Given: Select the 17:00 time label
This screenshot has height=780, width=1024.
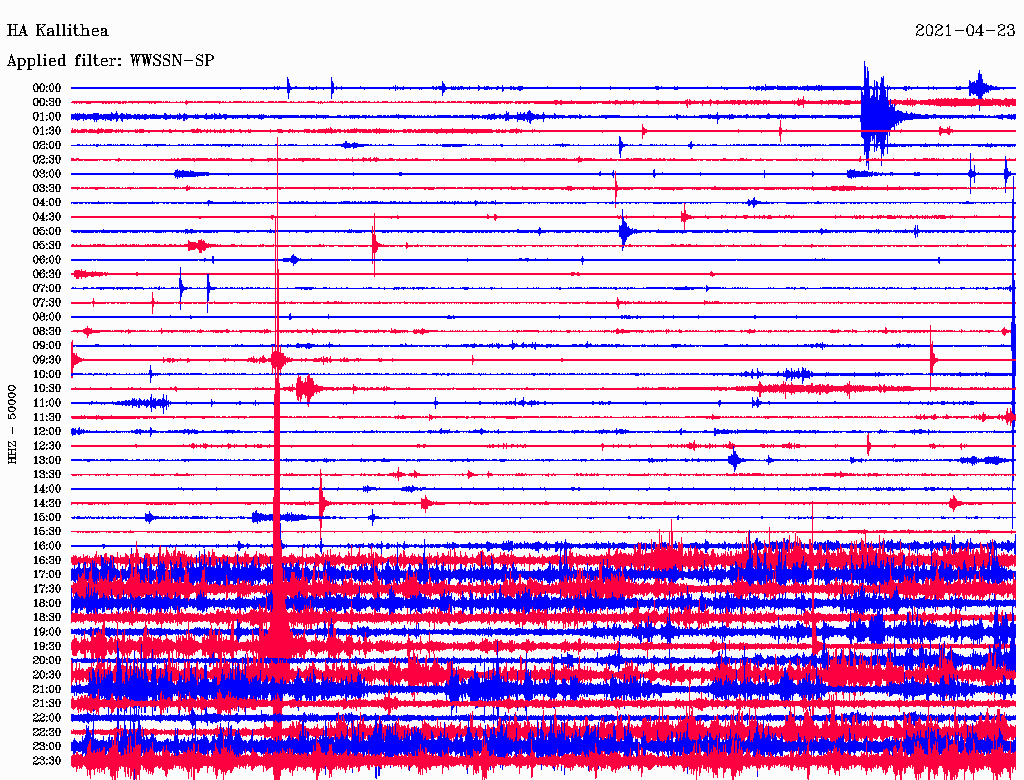Looking at the screenshot, I should (47, 576).
